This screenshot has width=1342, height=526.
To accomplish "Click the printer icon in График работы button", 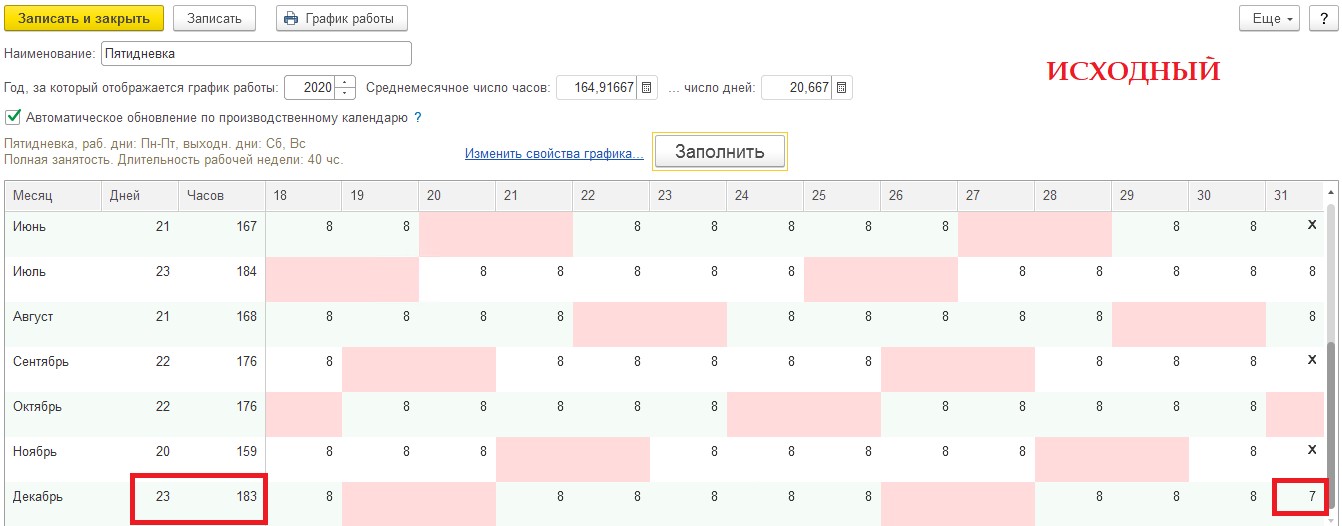I will pos(291,18).
